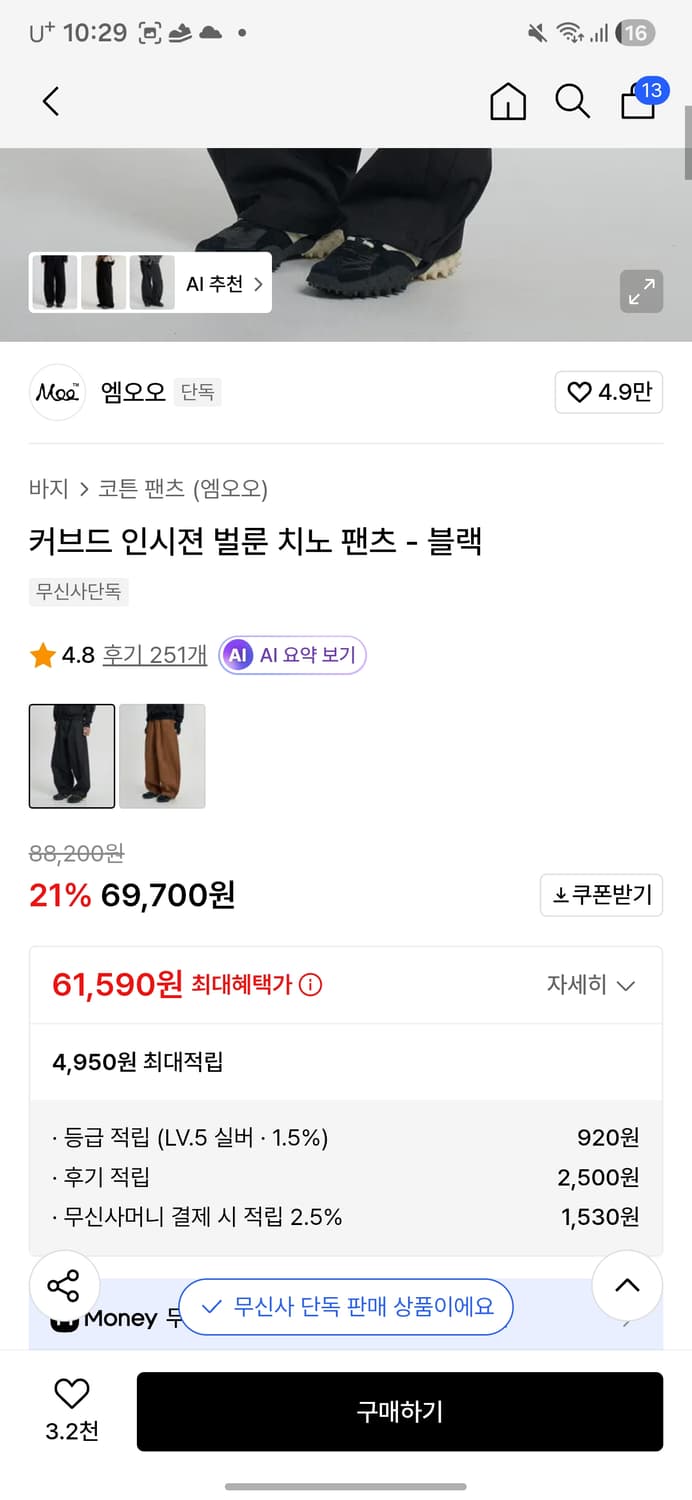The width and height of the screenshot is (692, 1500).
Task: Go back with the back arrow
Action: coord(50,101)
